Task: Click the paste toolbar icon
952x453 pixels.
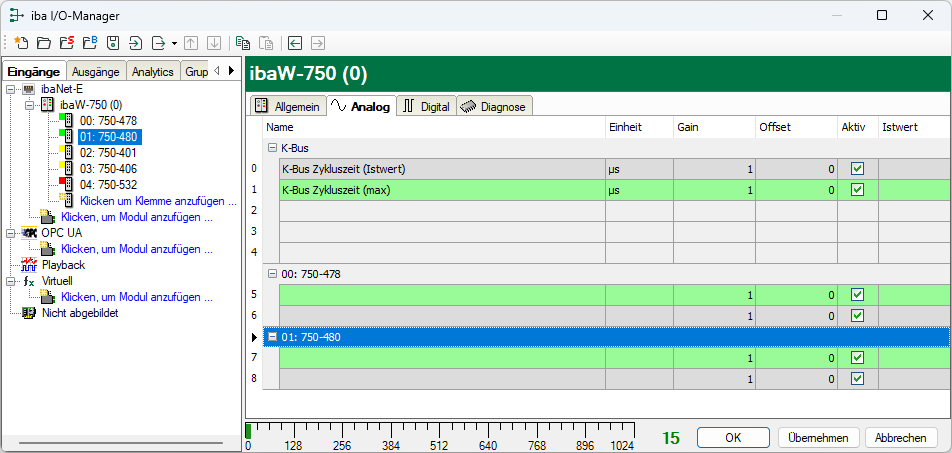Action: [x=266, y=43]
